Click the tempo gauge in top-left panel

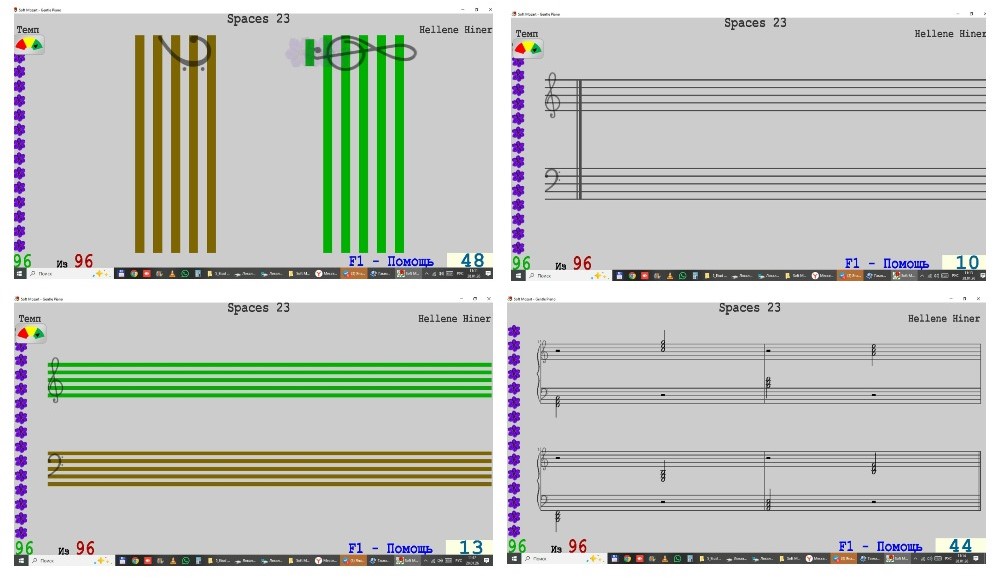29,45
